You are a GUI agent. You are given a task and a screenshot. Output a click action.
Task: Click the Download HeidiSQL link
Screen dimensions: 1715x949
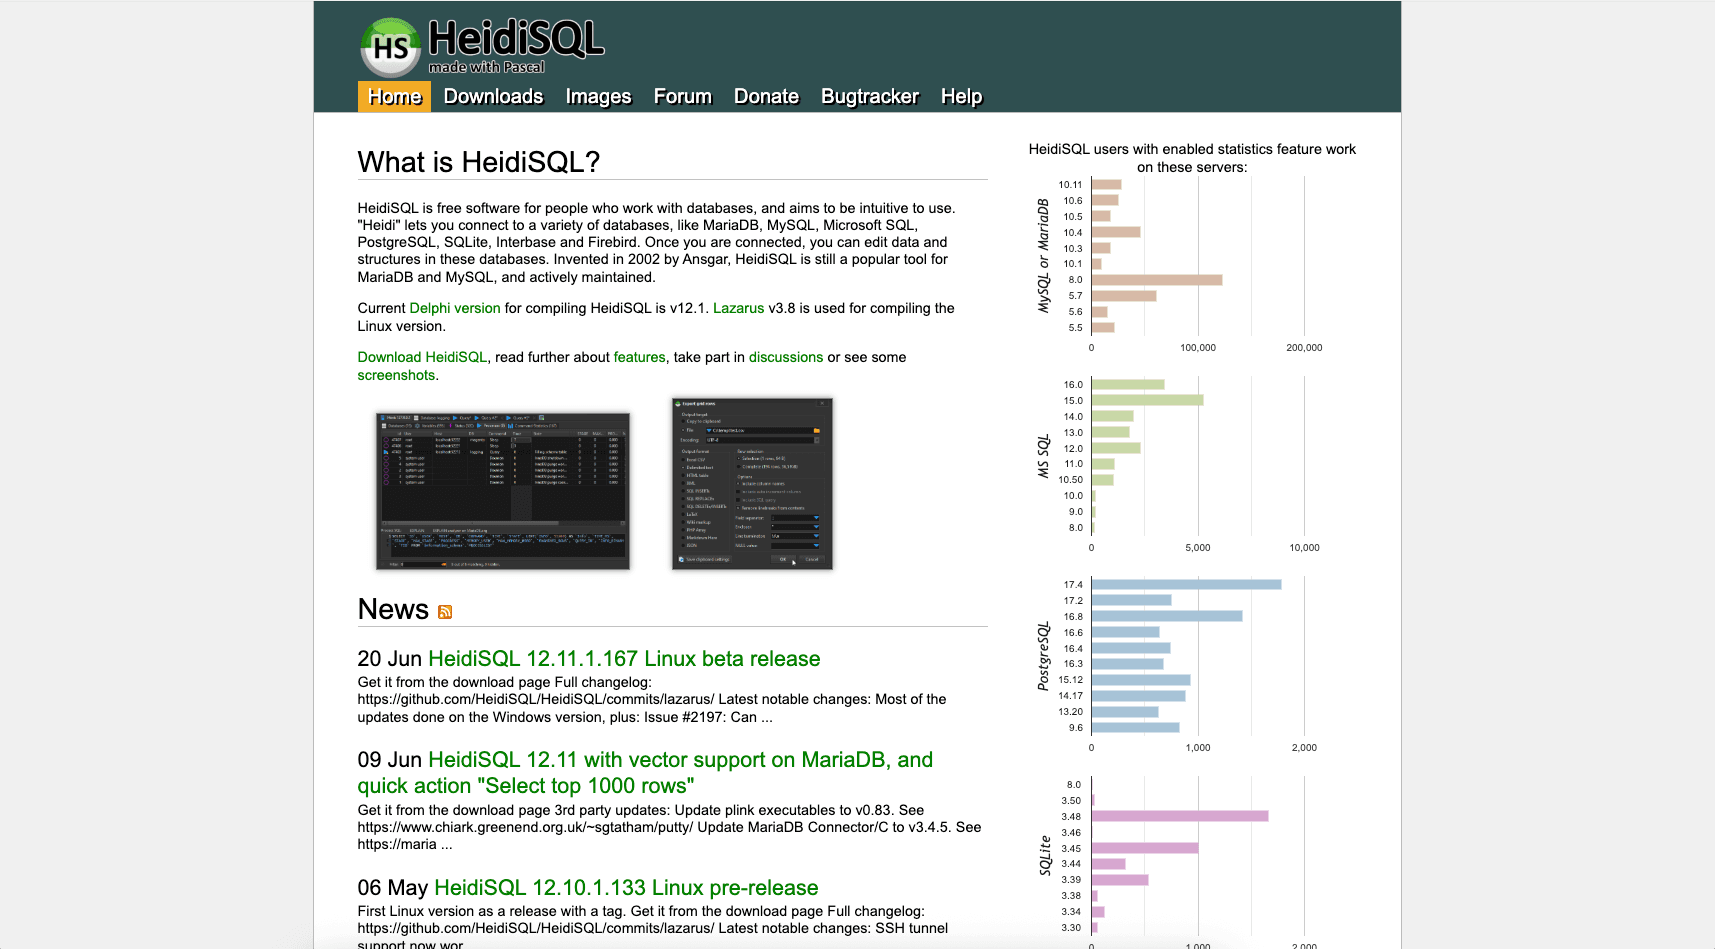422,357
